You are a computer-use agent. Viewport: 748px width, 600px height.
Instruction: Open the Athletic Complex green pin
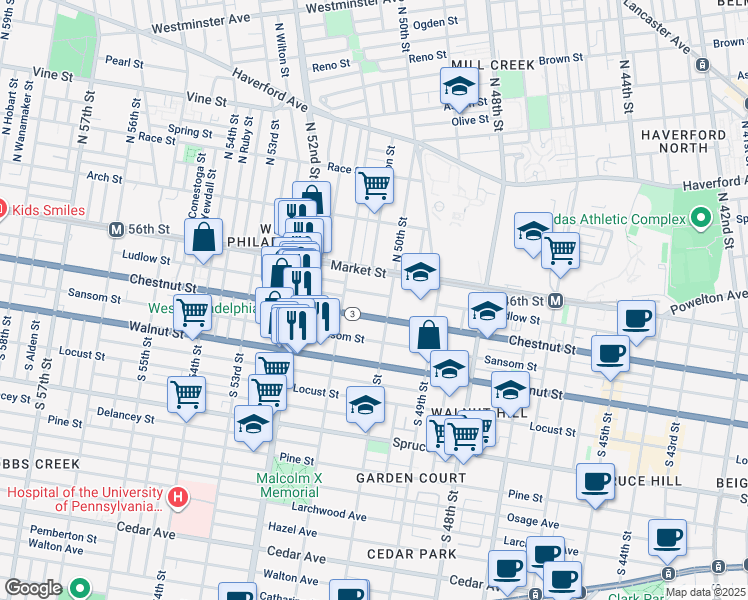pyautogui.click(x=700, y=217)
